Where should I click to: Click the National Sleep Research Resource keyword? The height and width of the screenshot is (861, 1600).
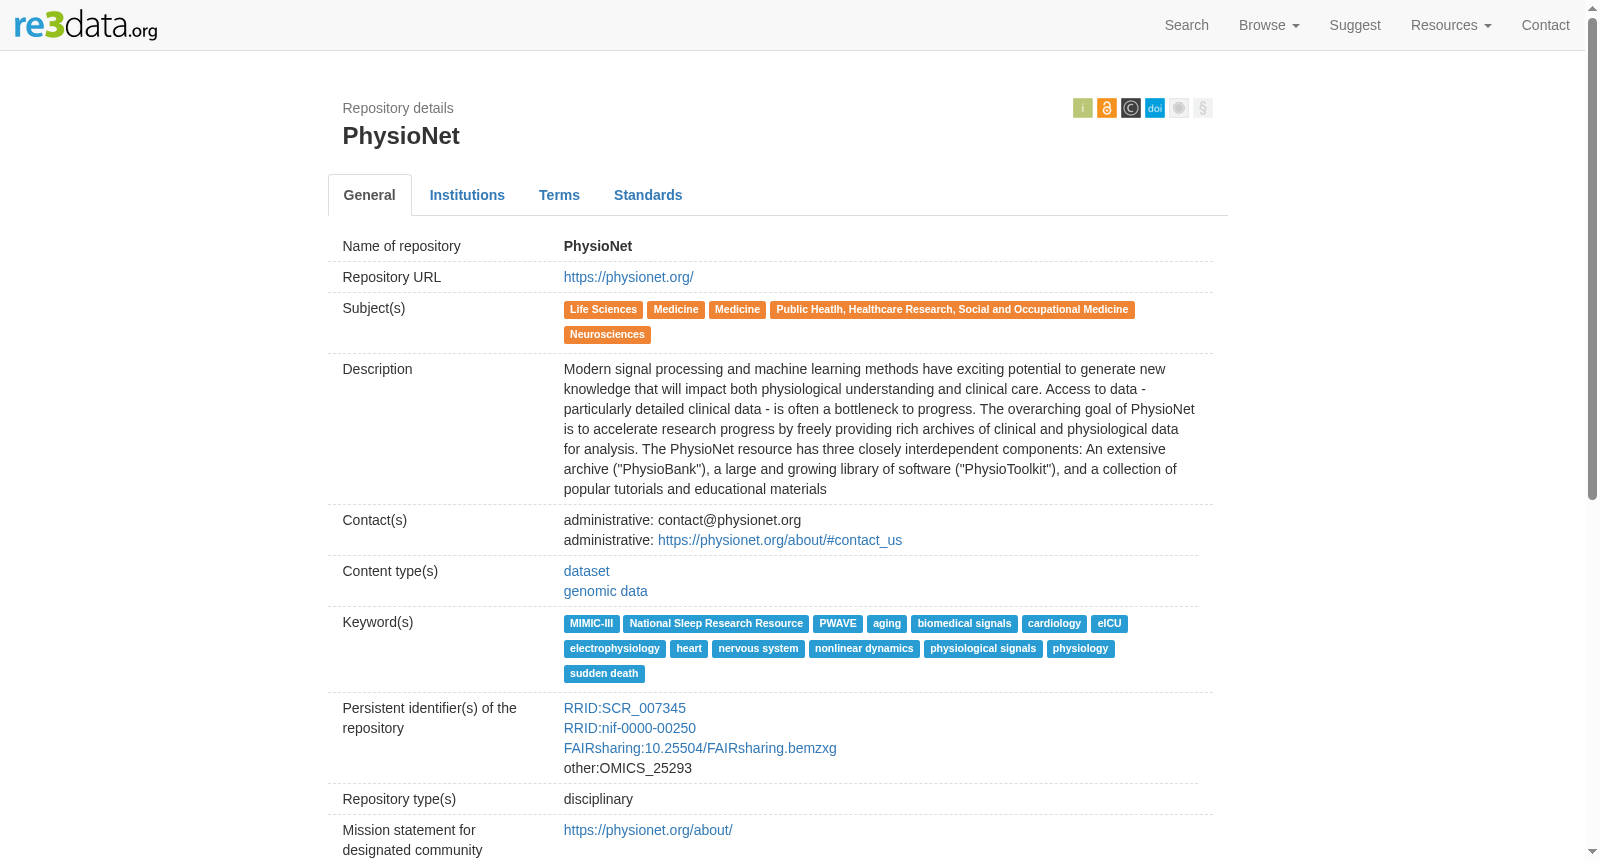[x=716, y=624]
